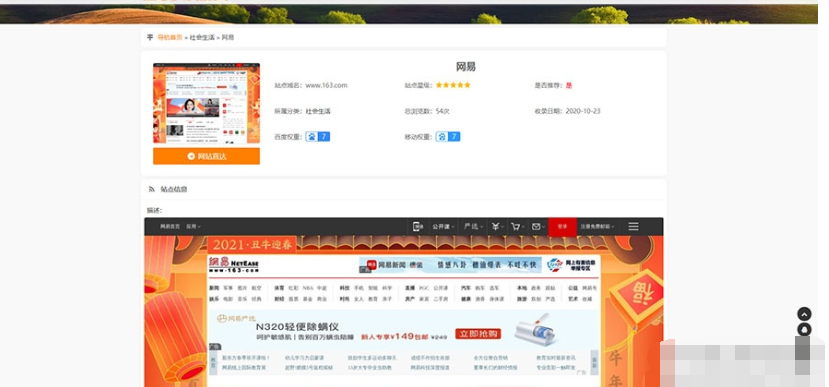Click the round QQ contact button
The image size is (829, 387).
point(804,330)
